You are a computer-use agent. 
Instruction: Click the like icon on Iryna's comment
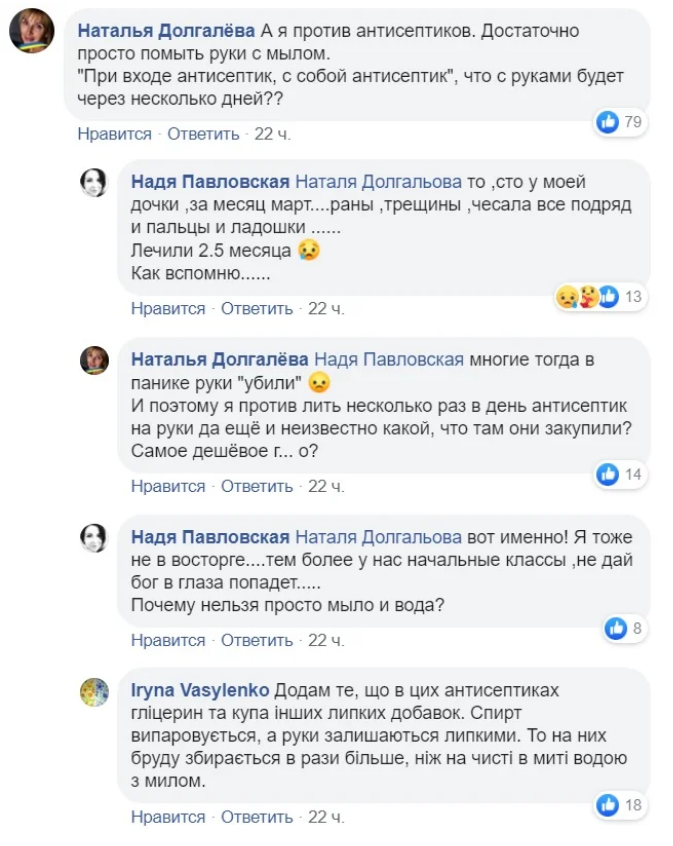coord(607,805)
